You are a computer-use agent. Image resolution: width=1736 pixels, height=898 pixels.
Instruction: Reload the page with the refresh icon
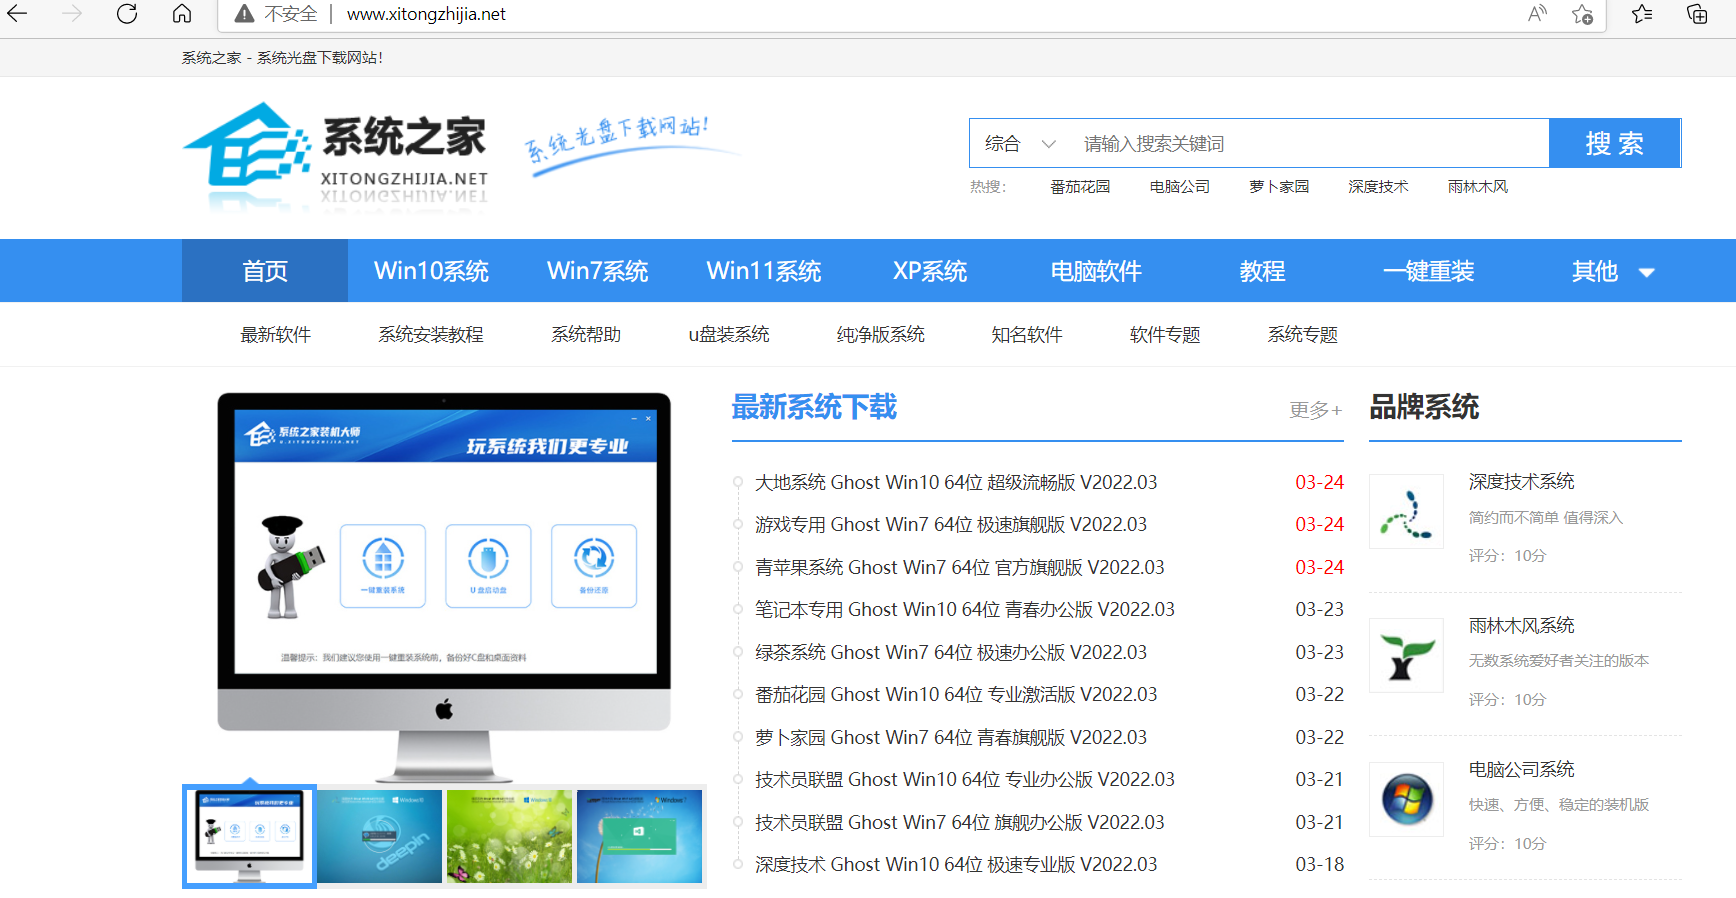pos(127,14)
